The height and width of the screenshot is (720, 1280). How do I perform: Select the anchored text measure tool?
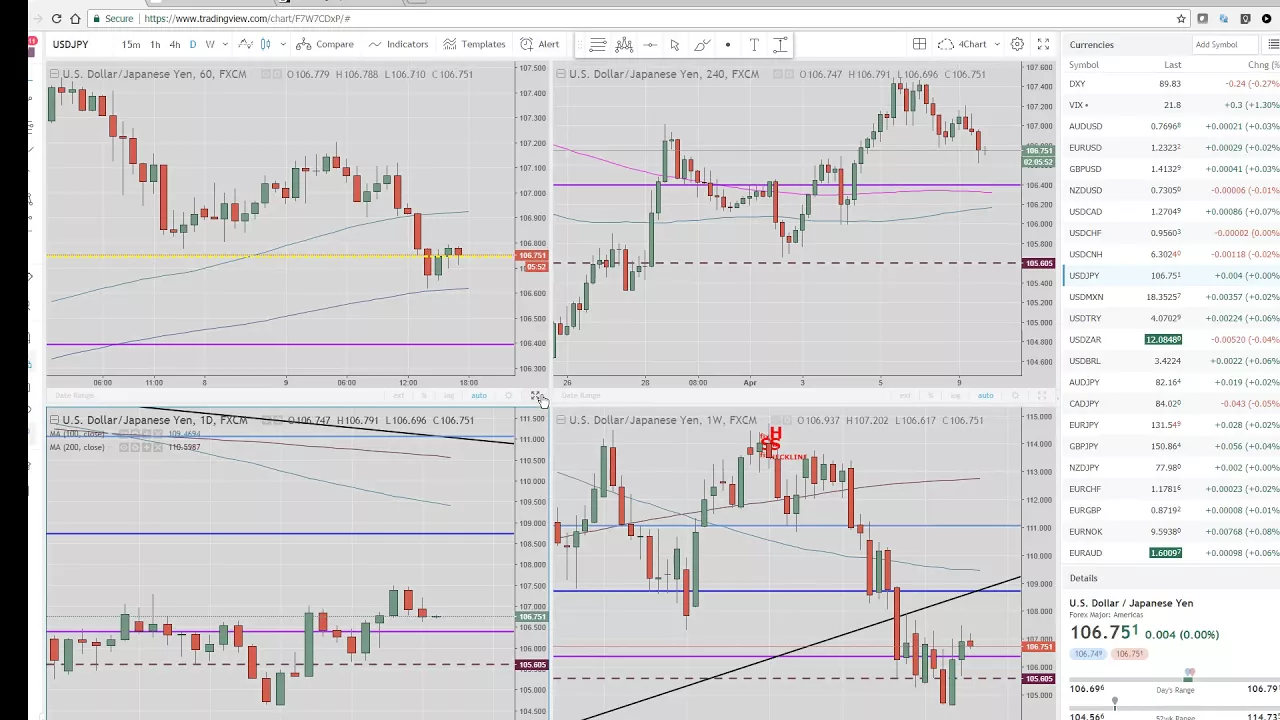coord(780,44)
